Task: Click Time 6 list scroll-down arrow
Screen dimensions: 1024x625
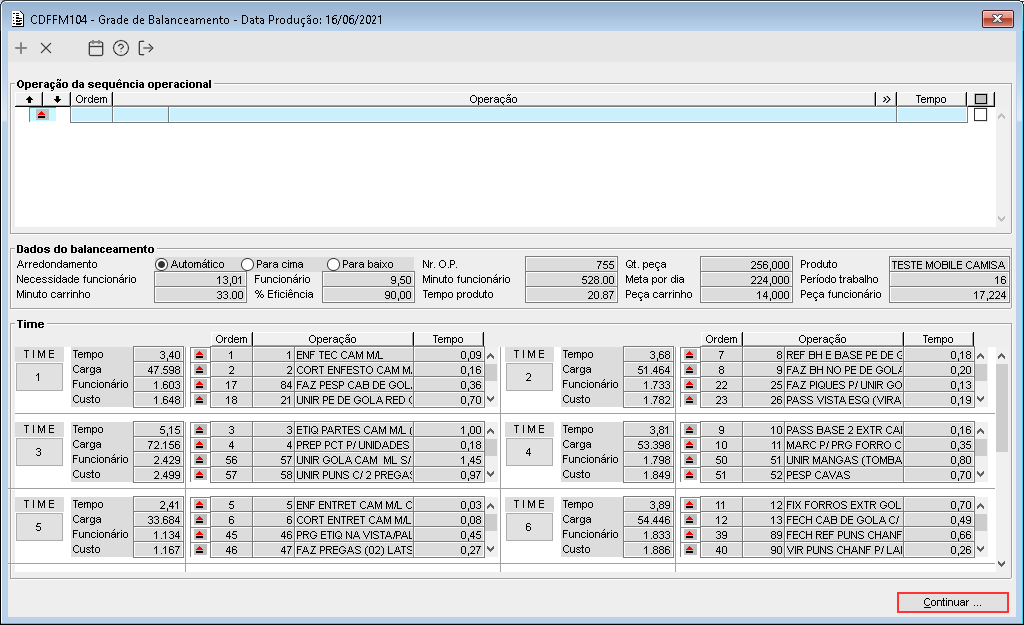Action: coord(981,549)
